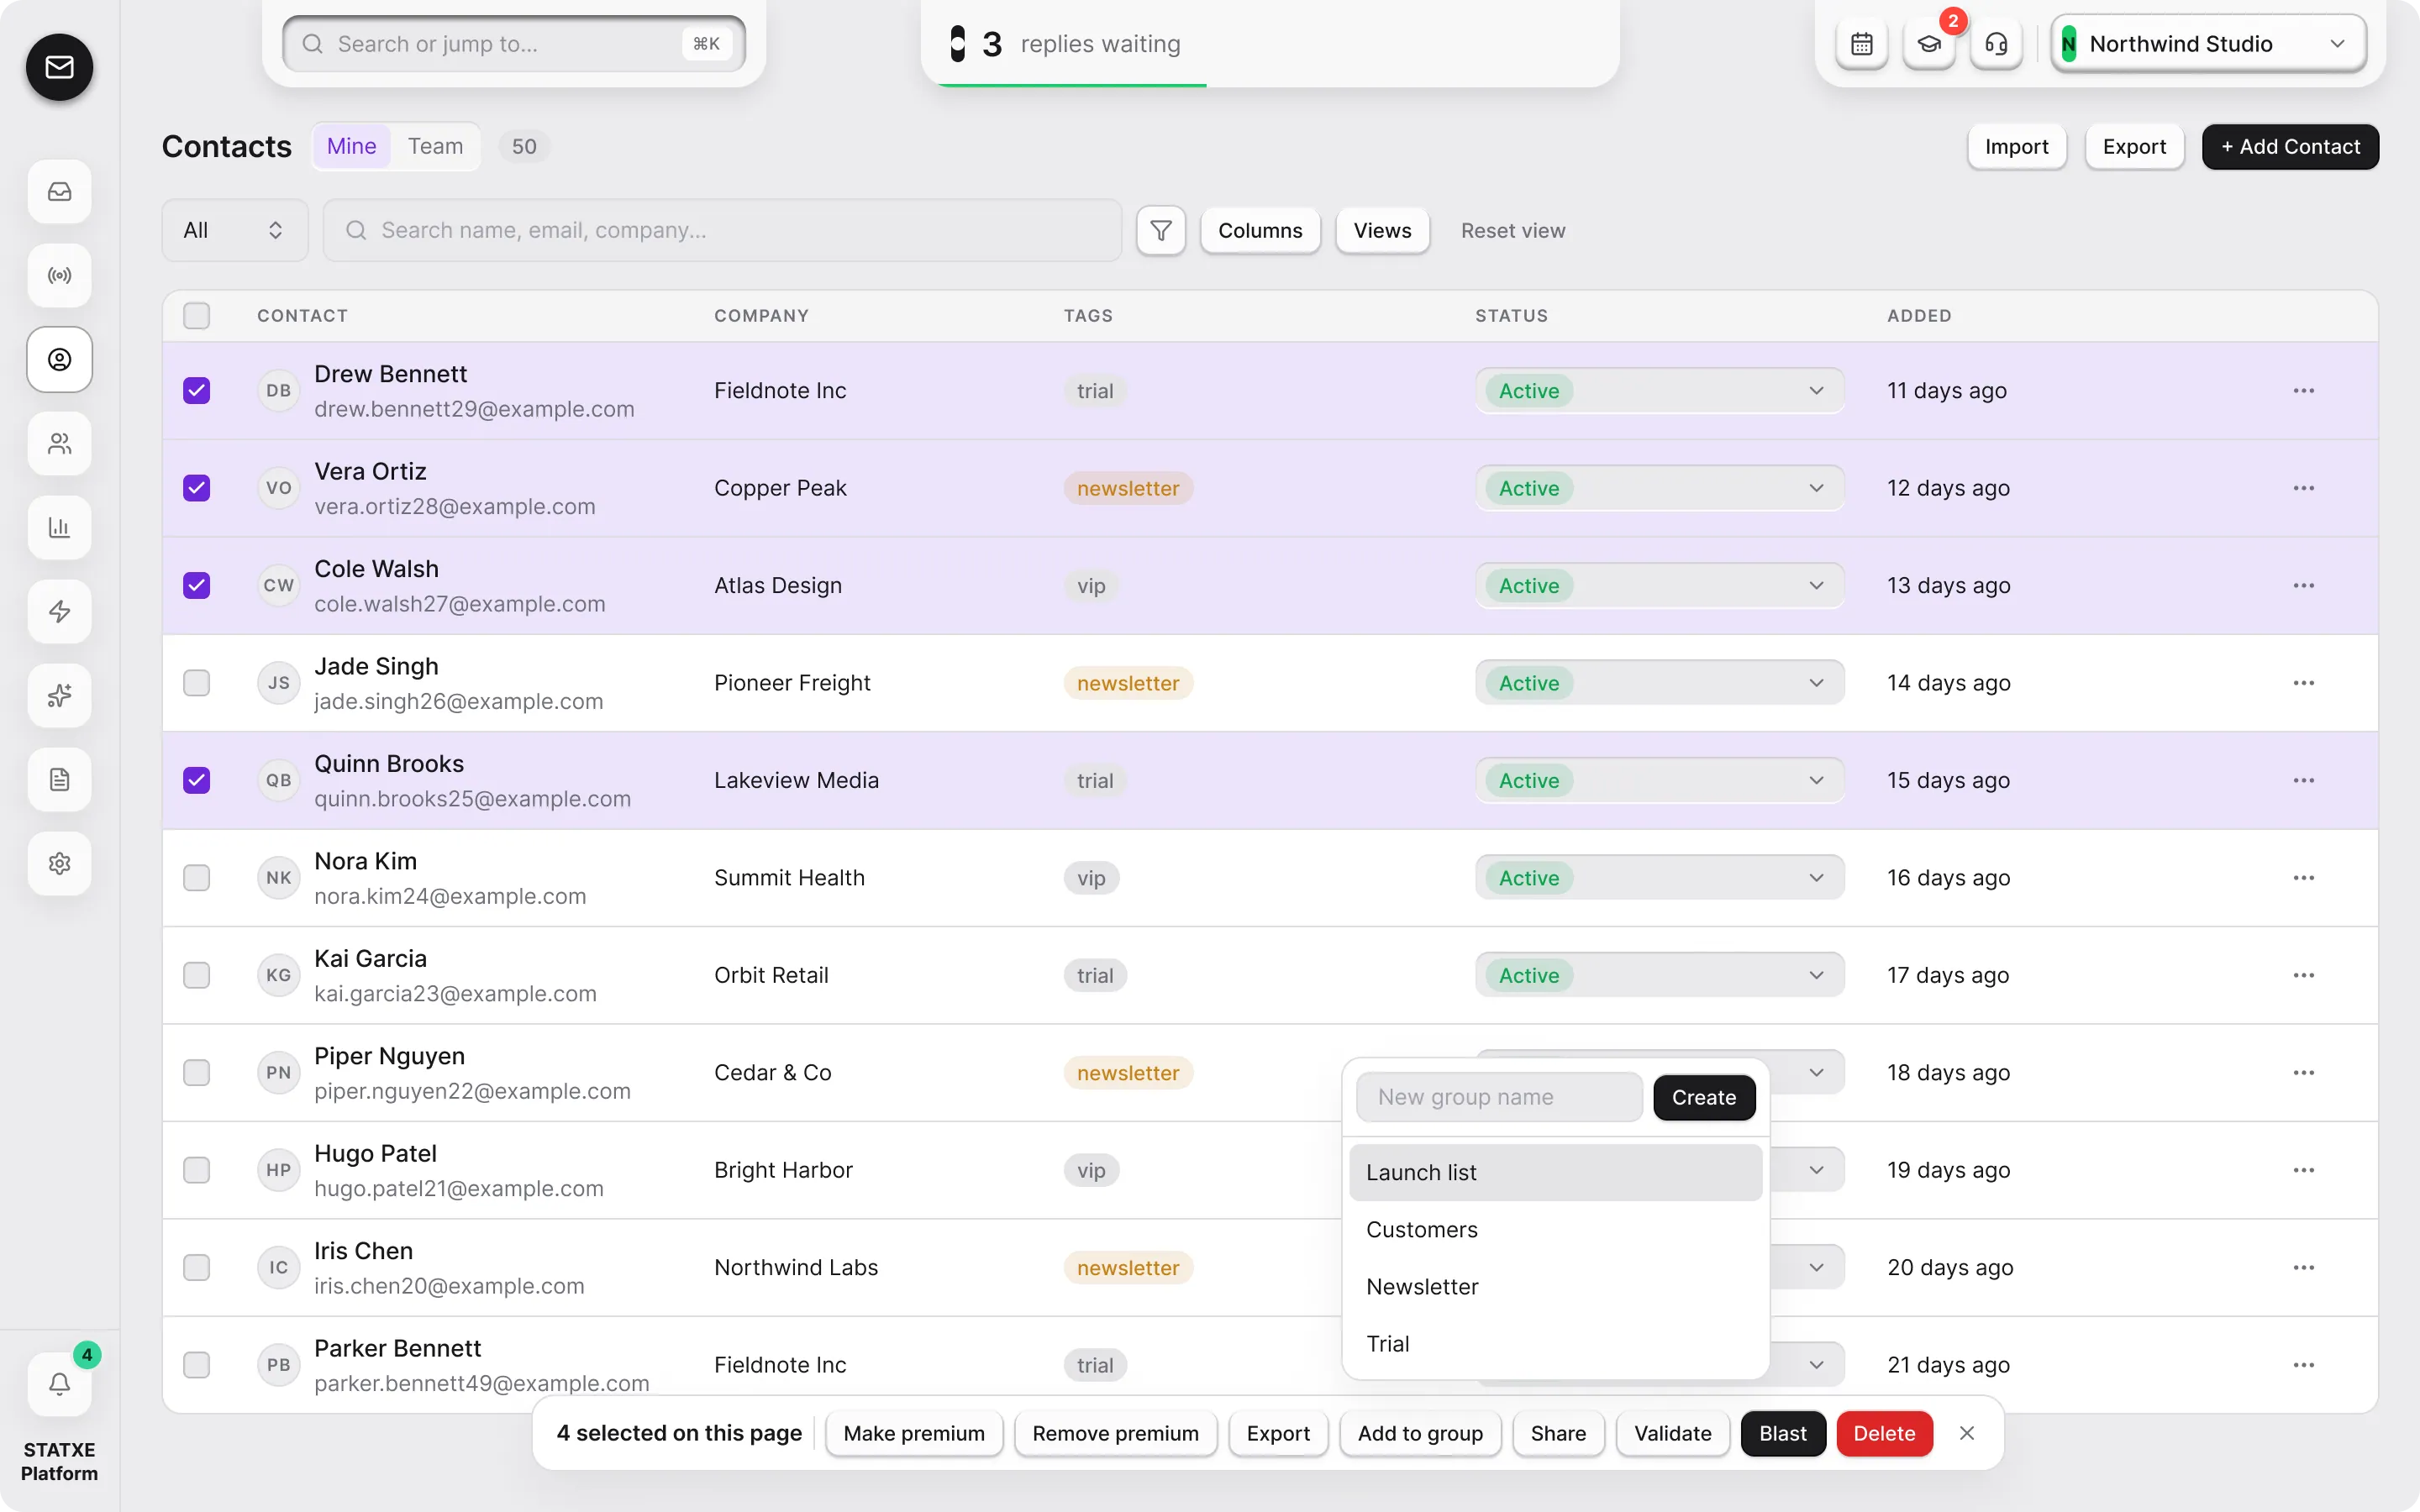This screenshot has width=2420, height=1512.
Task: Open the notifications bell icon
Action: click(x=59, y=1384)
